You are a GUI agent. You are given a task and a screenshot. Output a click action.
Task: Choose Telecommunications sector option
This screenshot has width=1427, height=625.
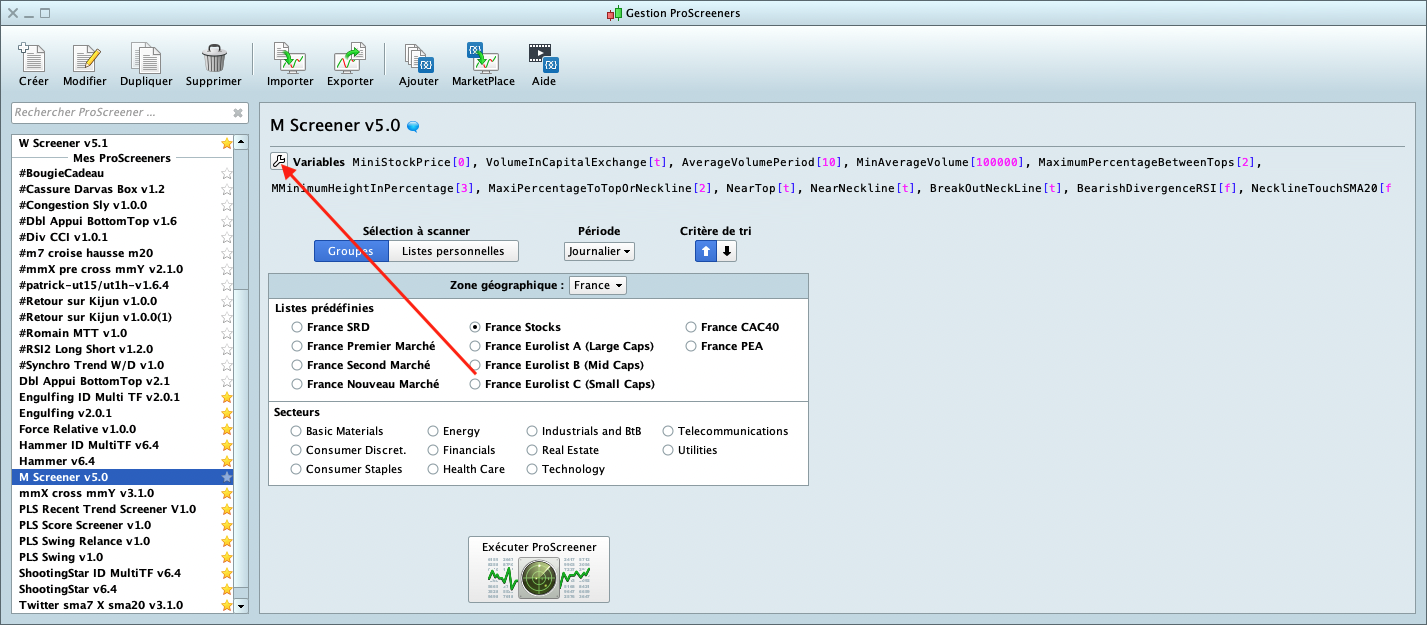[x=668, y=431]
